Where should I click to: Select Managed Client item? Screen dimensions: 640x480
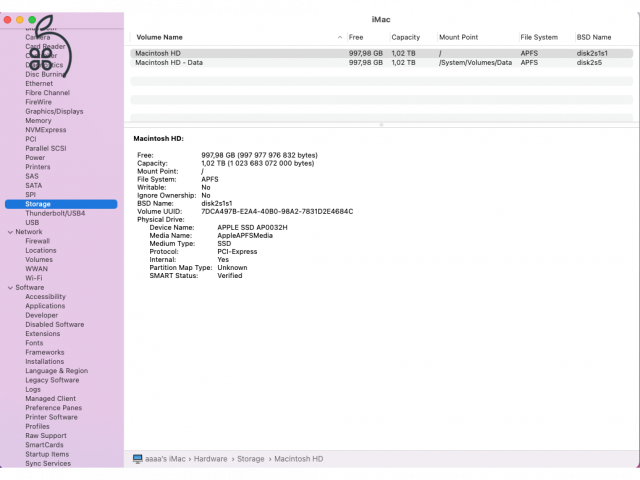[50, 398]
